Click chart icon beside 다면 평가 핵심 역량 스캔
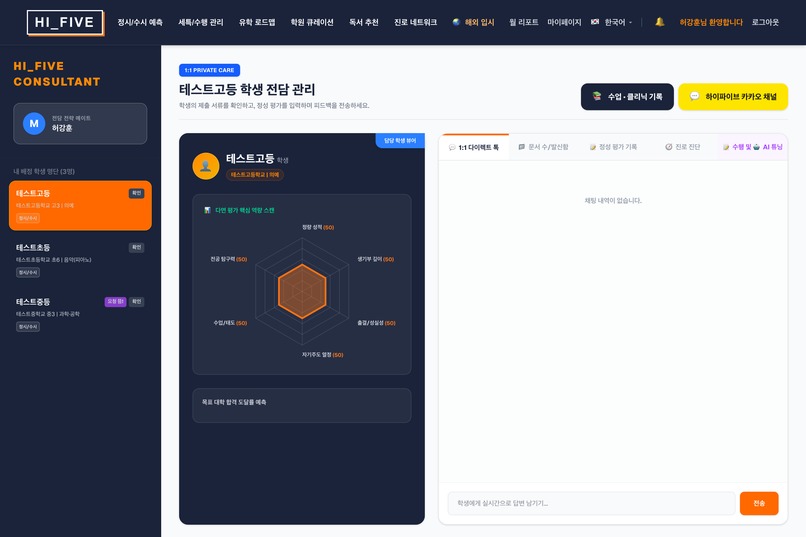This screenshot has width=806, height=537. coord(207,210)
